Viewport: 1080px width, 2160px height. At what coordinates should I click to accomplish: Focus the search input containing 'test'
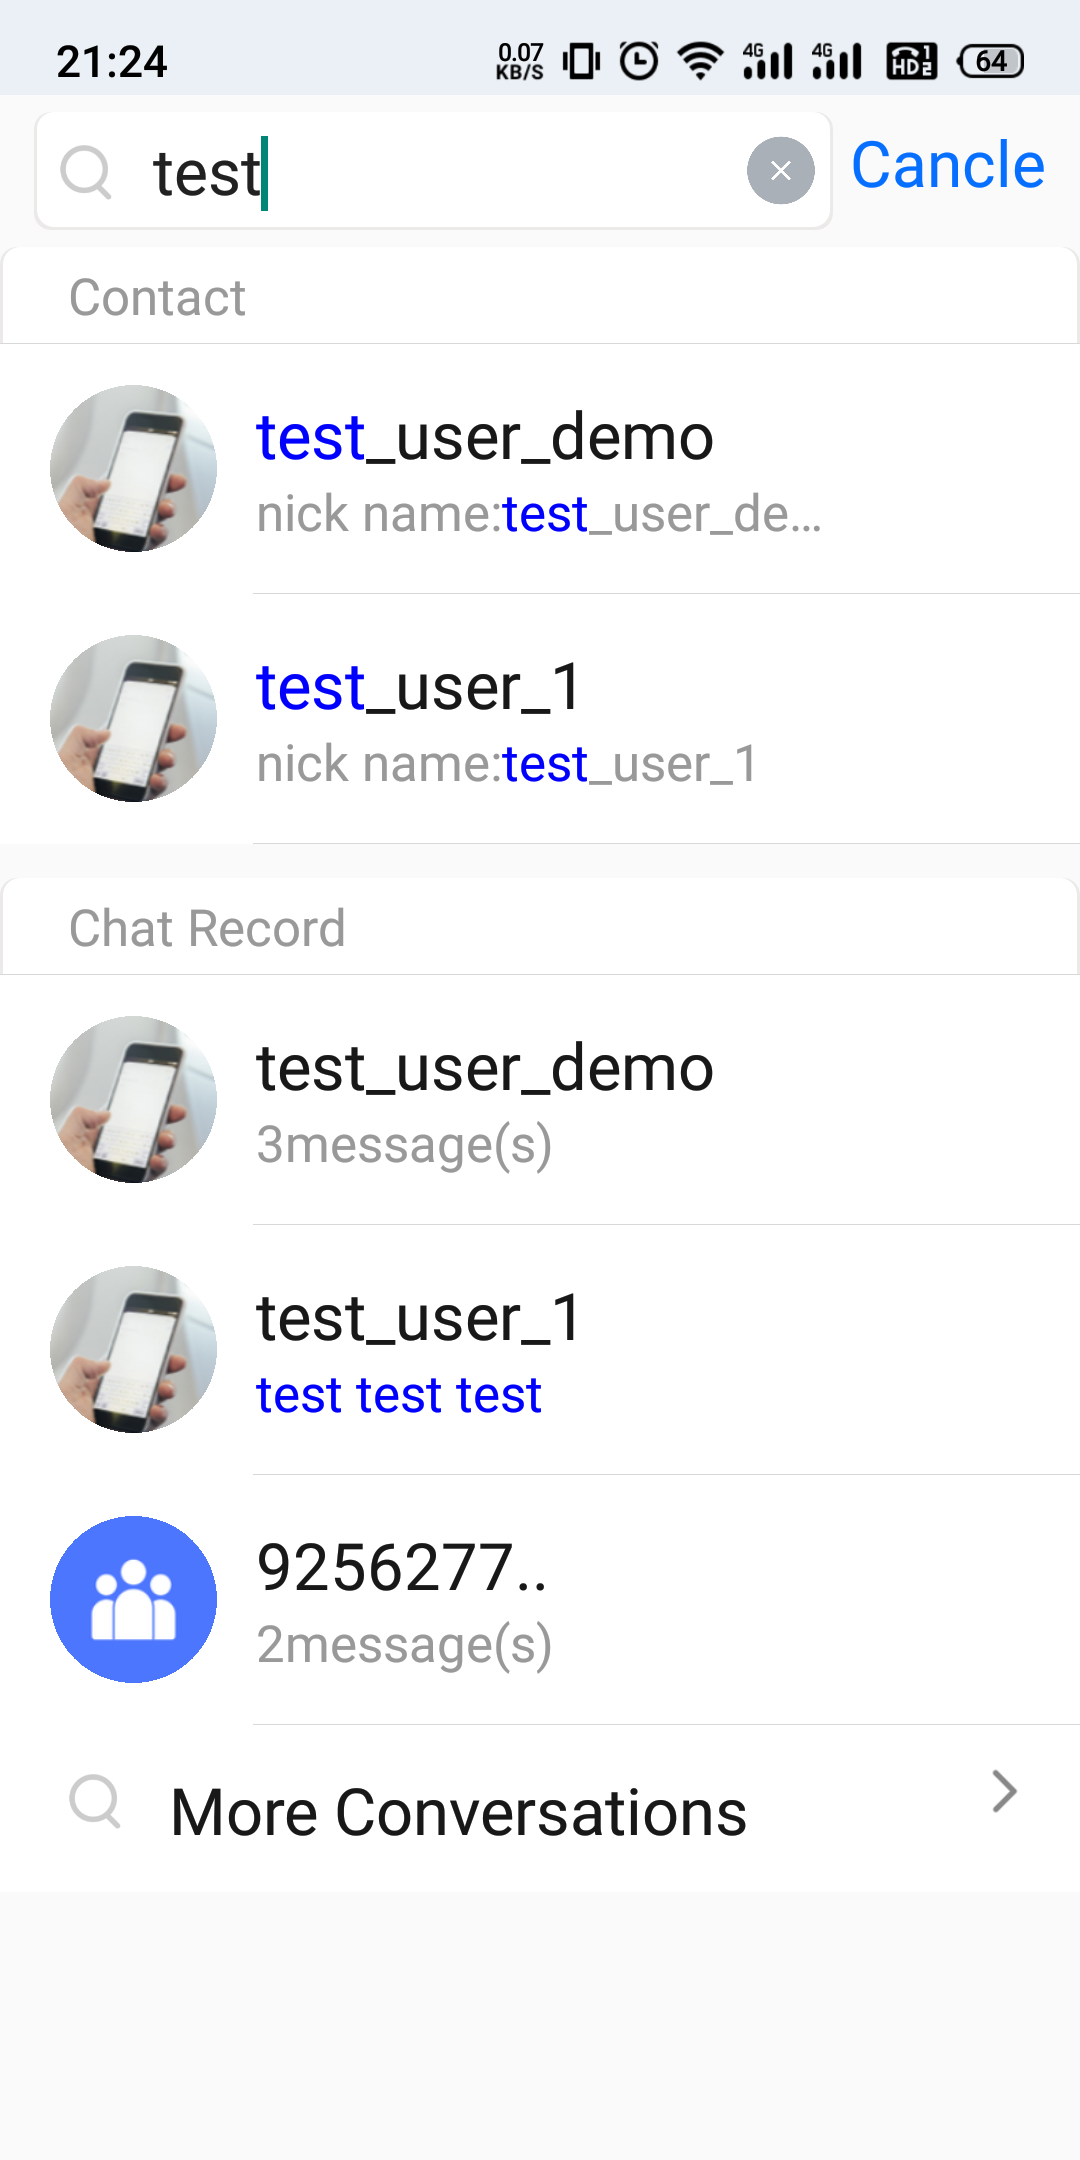pos(433,171)
